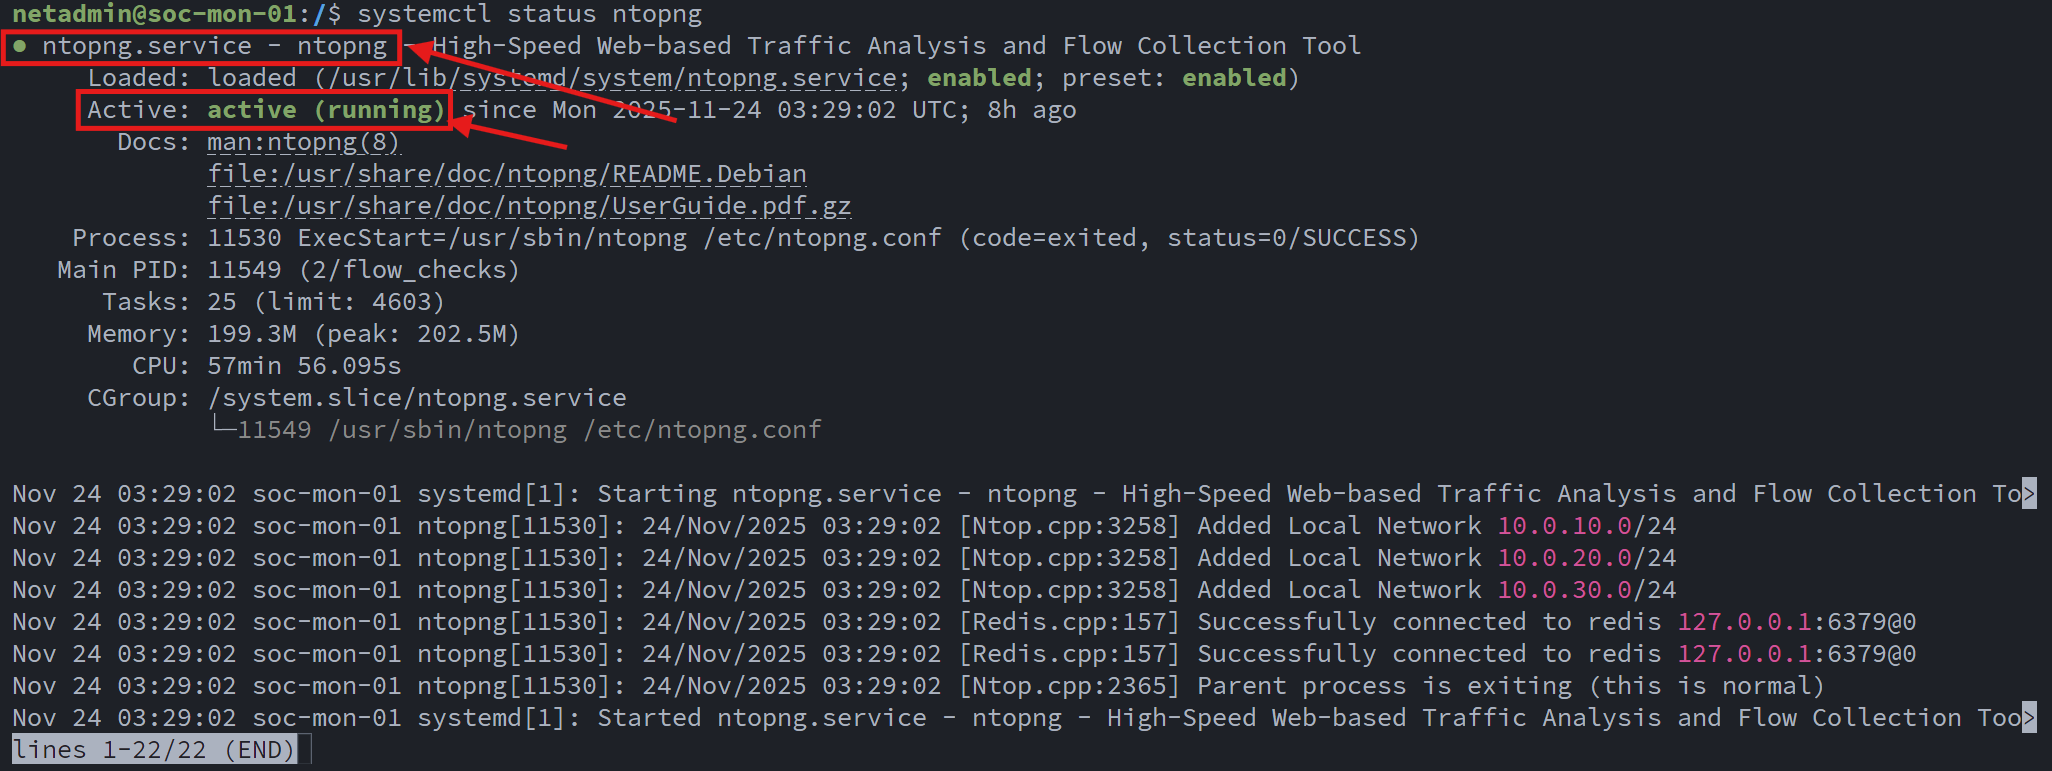
Task: Click the pager status "lines 1-22/22 (END)"
Action: click(x=154, y=750)
